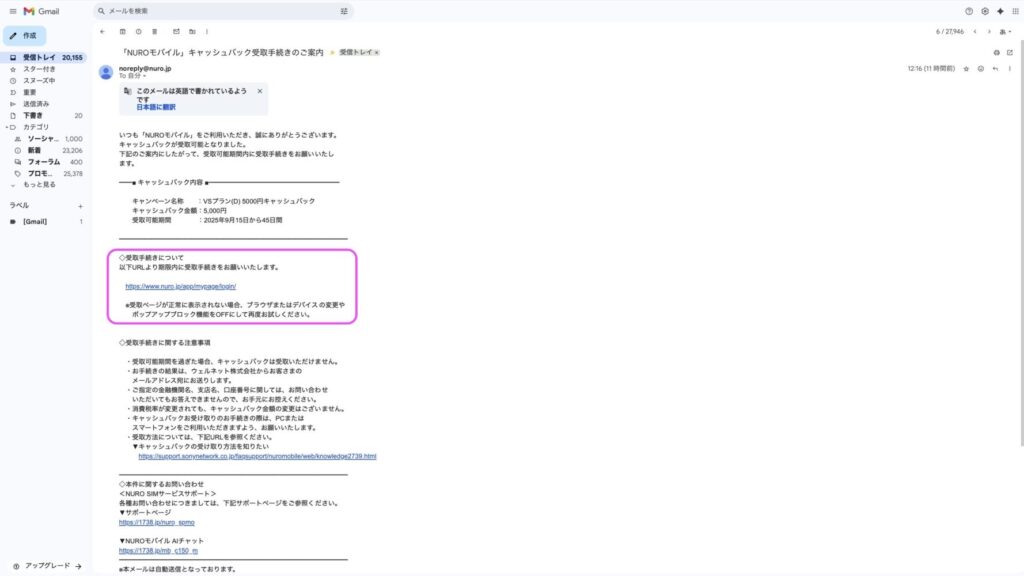Toggle the importance marker beside the subject
Image resolution: width=1024 pixels, height=576 pixels.
pos(332,51)
